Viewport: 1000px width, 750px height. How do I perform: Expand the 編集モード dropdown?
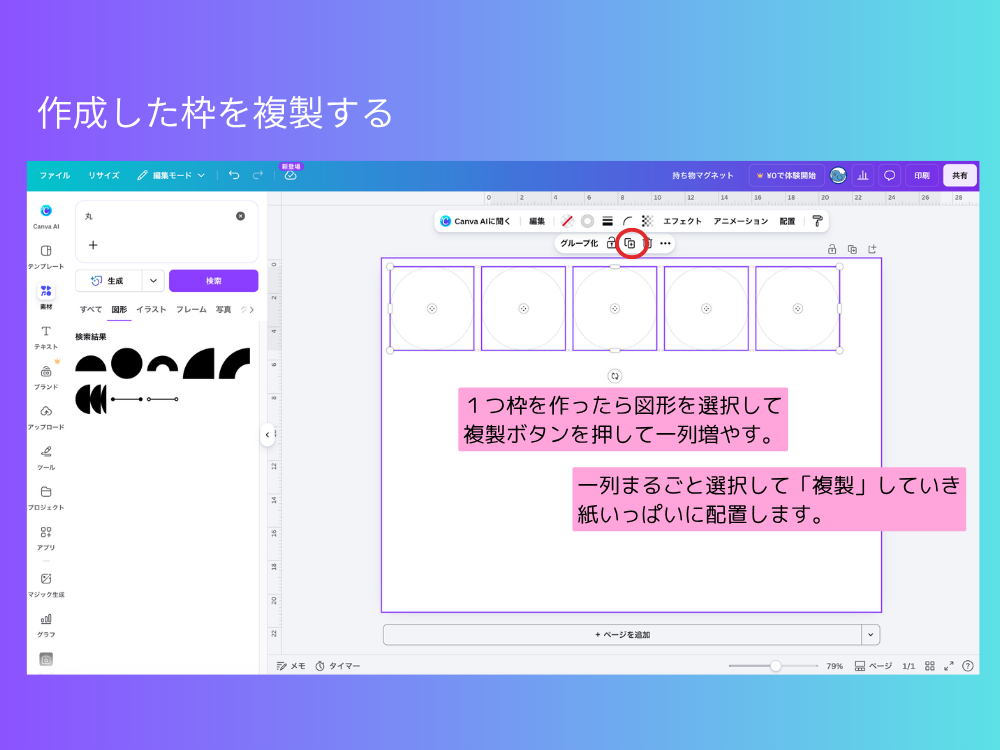pyautogui.click(x=171, y=175)
